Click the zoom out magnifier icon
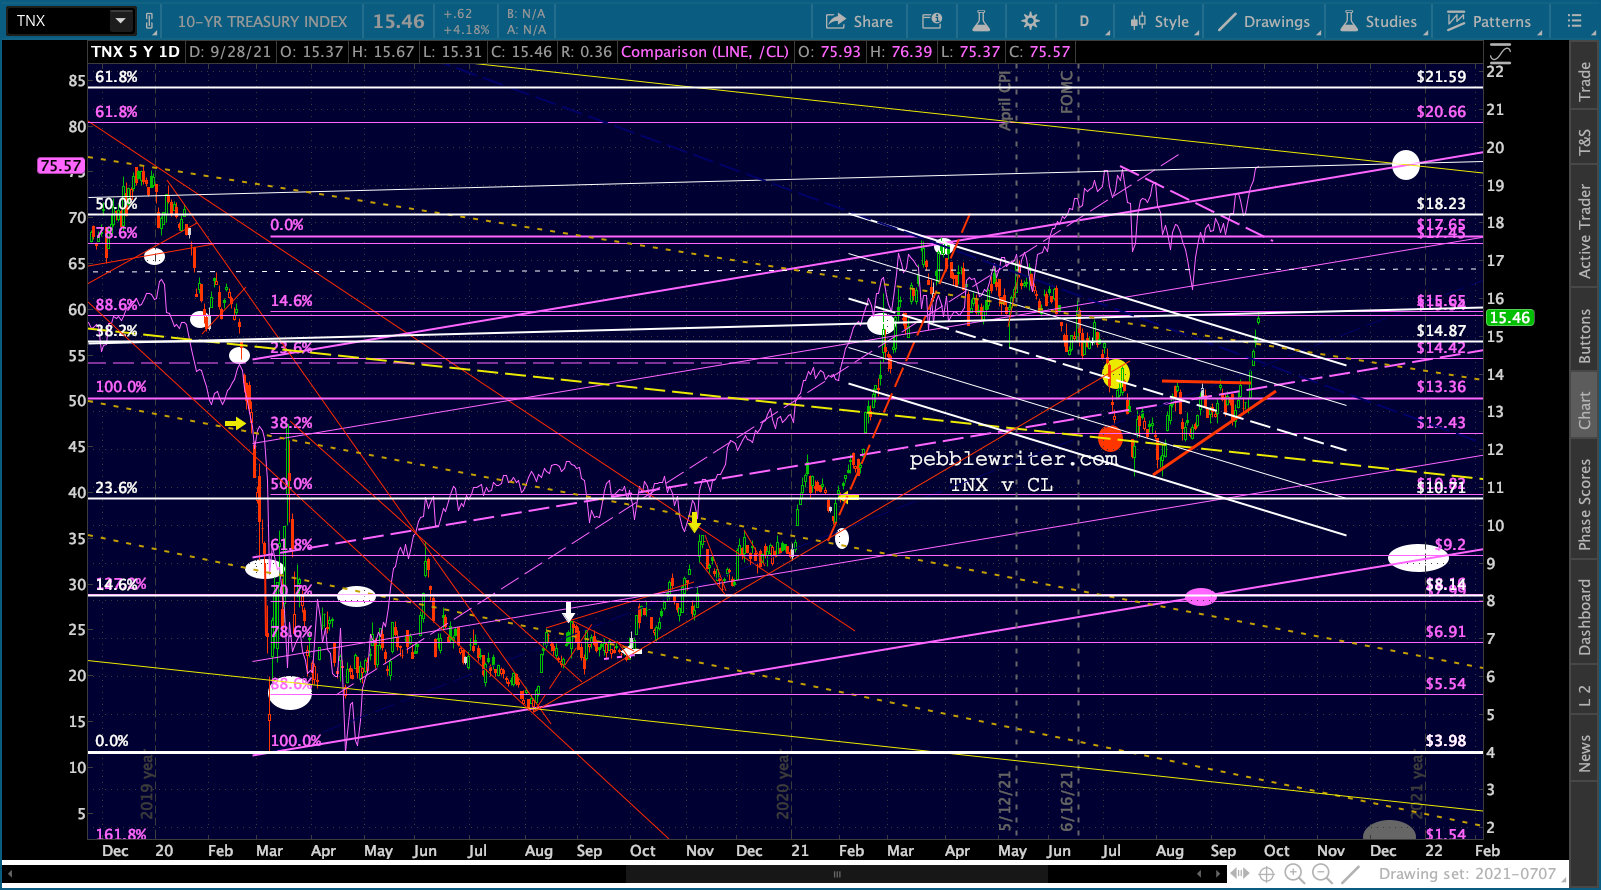1601x890 pixels. tap(1322, 874)
